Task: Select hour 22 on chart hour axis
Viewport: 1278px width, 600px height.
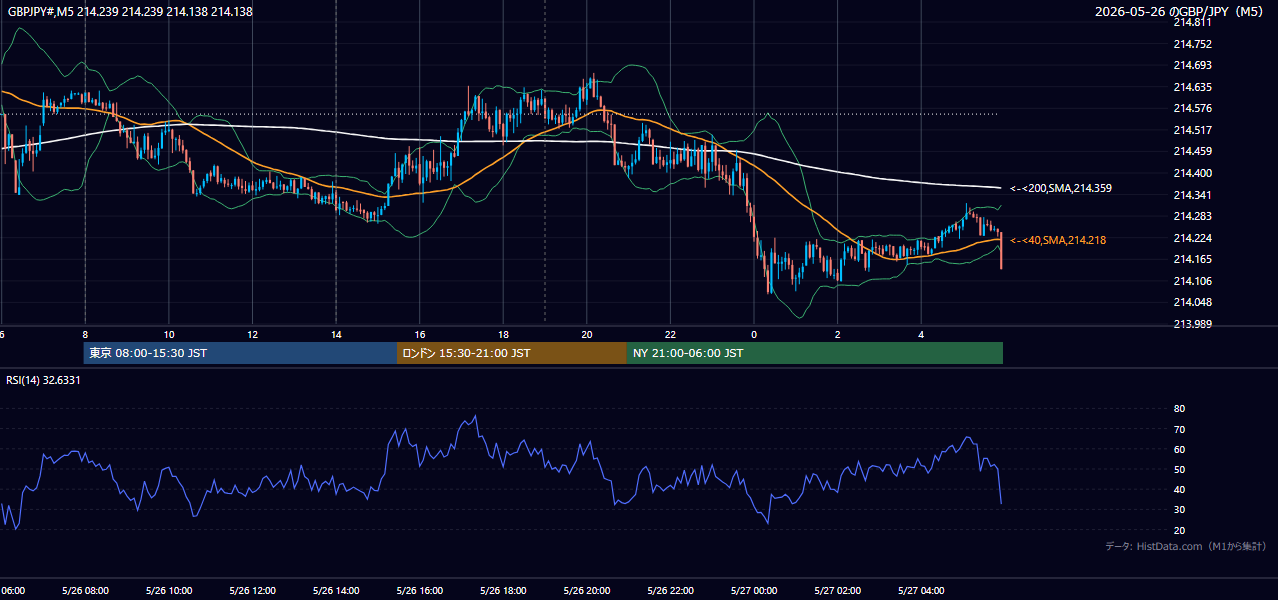Action: pyautogui.click(x=670, y=335)
